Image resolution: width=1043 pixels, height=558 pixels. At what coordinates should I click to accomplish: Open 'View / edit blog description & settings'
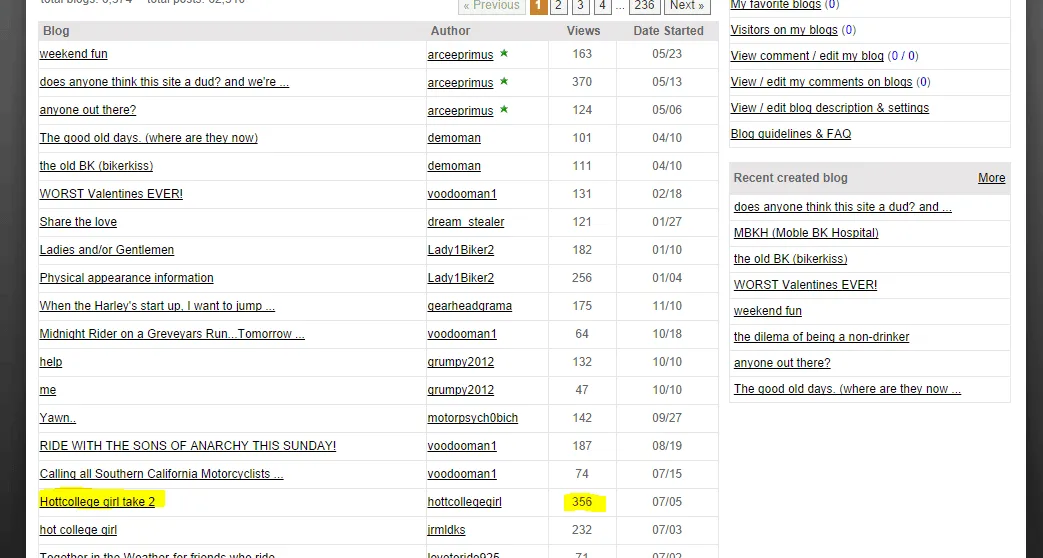tap(829, 108)
